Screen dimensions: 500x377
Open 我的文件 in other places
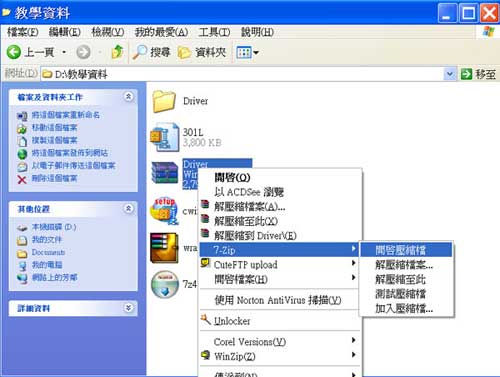point(47,240)
